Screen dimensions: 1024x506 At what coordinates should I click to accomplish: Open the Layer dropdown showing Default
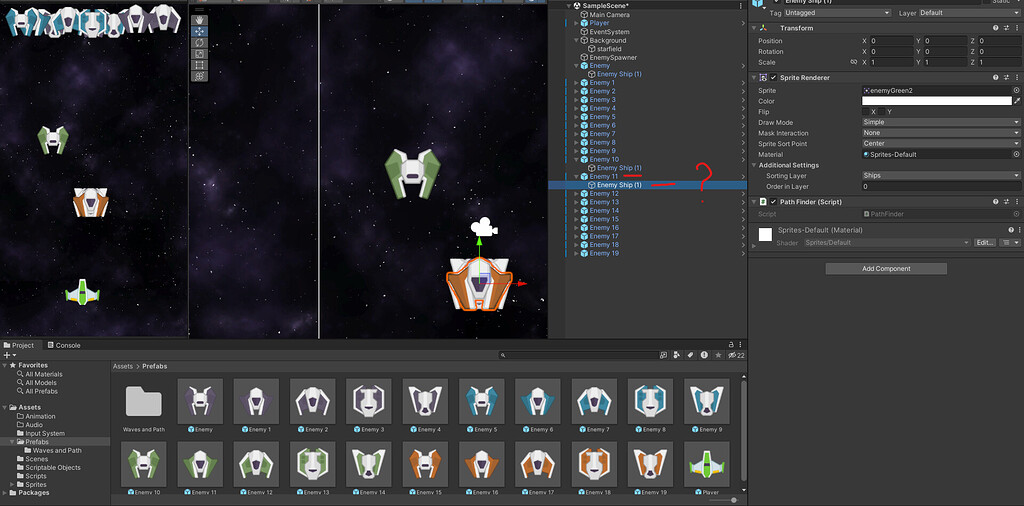coord(970,13)
